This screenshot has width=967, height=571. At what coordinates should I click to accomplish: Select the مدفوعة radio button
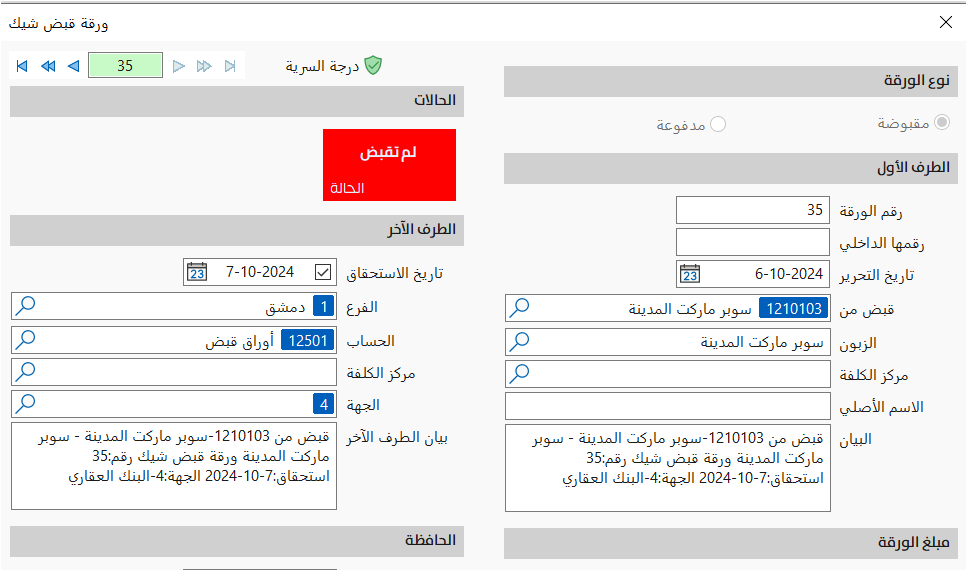[718, 124]
